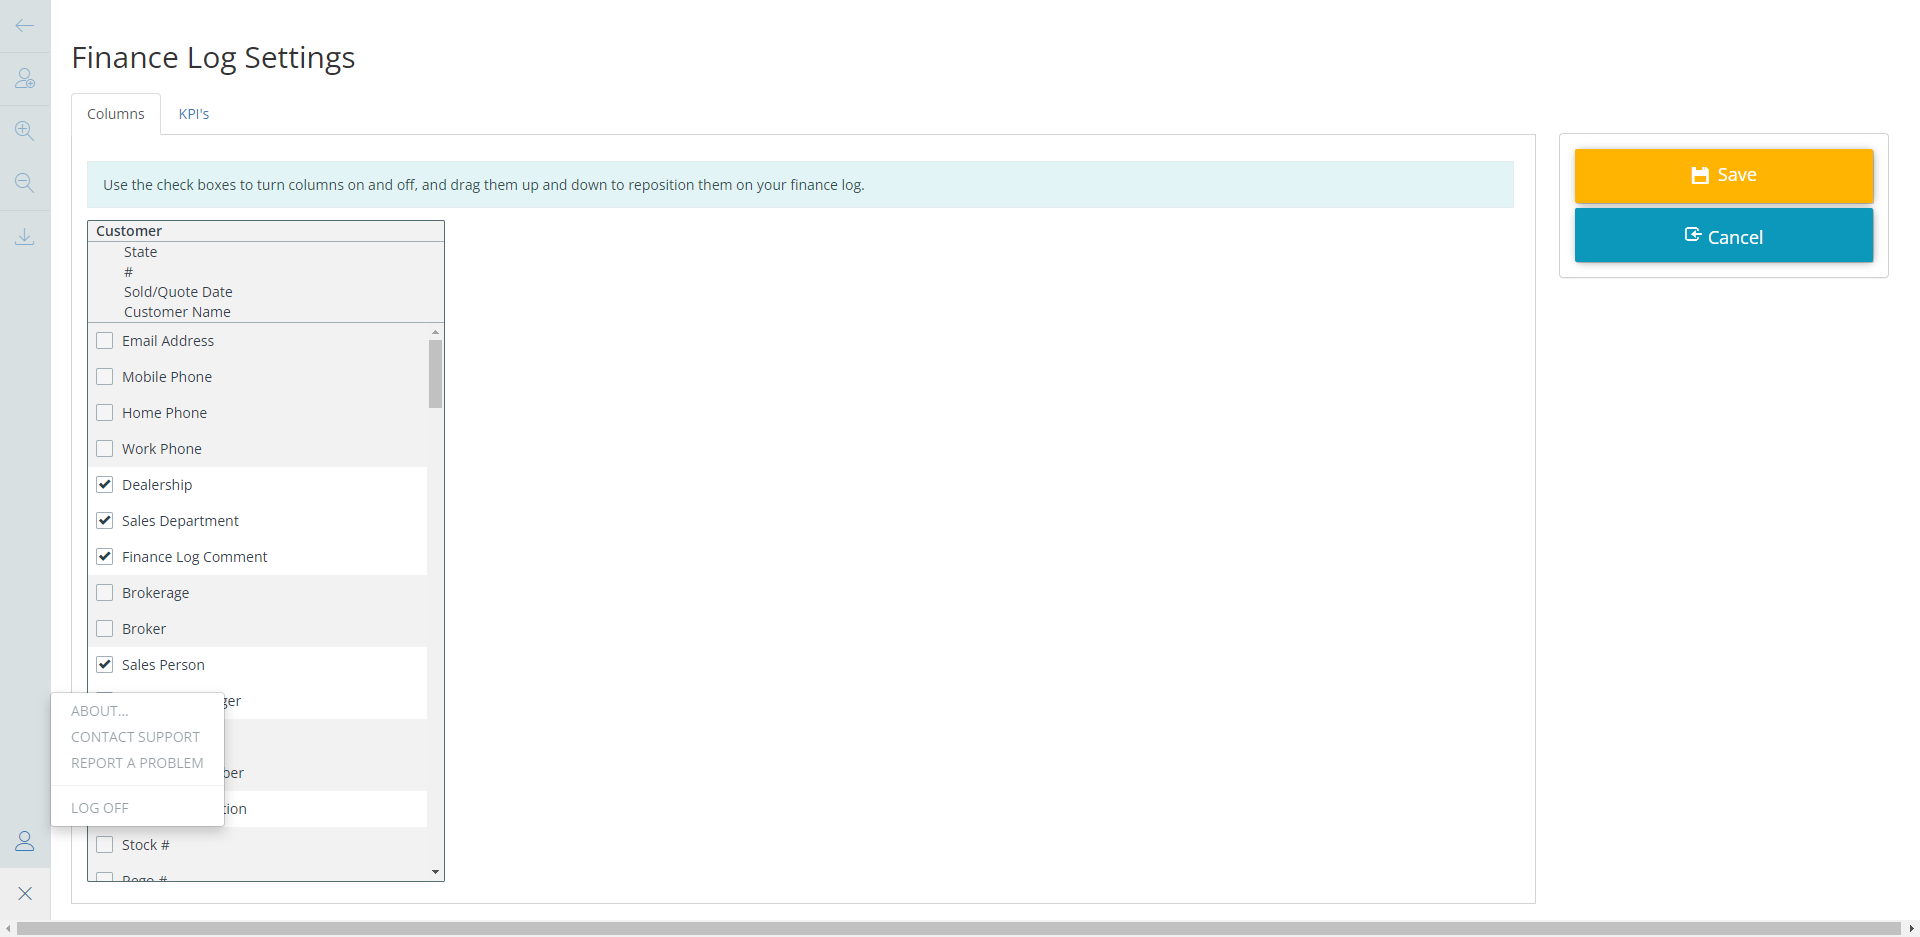The width and height of the screenshot is (1920, 937).
Task: Open About... from the user menu
Action: tap(100, 711)
